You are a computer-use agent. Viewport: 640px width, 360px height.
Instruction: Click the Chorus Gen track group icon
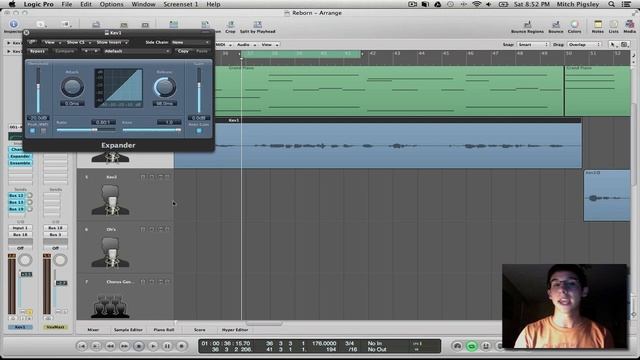[x=110, y=306]
